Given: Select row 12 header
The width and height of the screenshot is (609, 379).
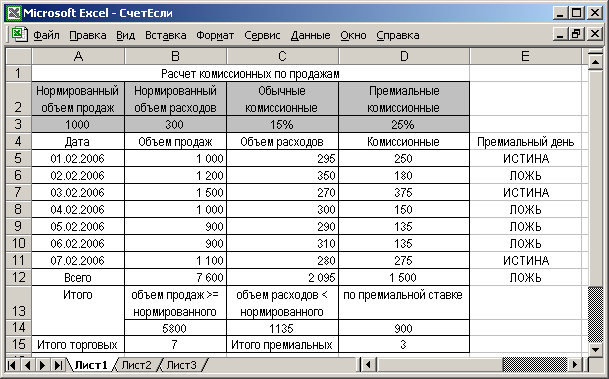Looking at the screenshot, I should (18, 277).
